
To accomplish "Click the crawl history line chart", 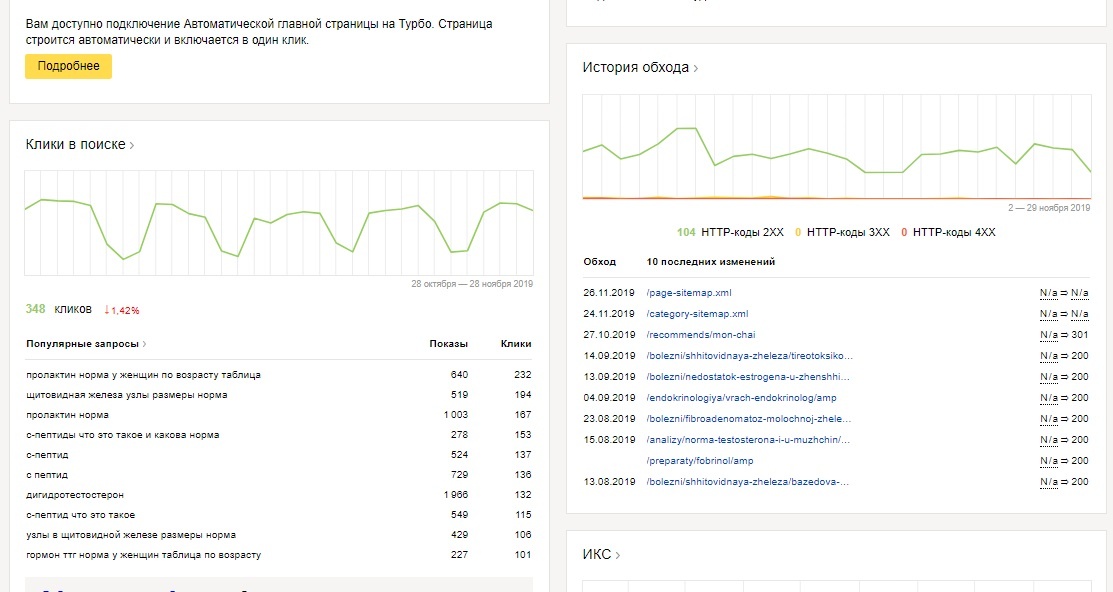I will click(836, 148).
